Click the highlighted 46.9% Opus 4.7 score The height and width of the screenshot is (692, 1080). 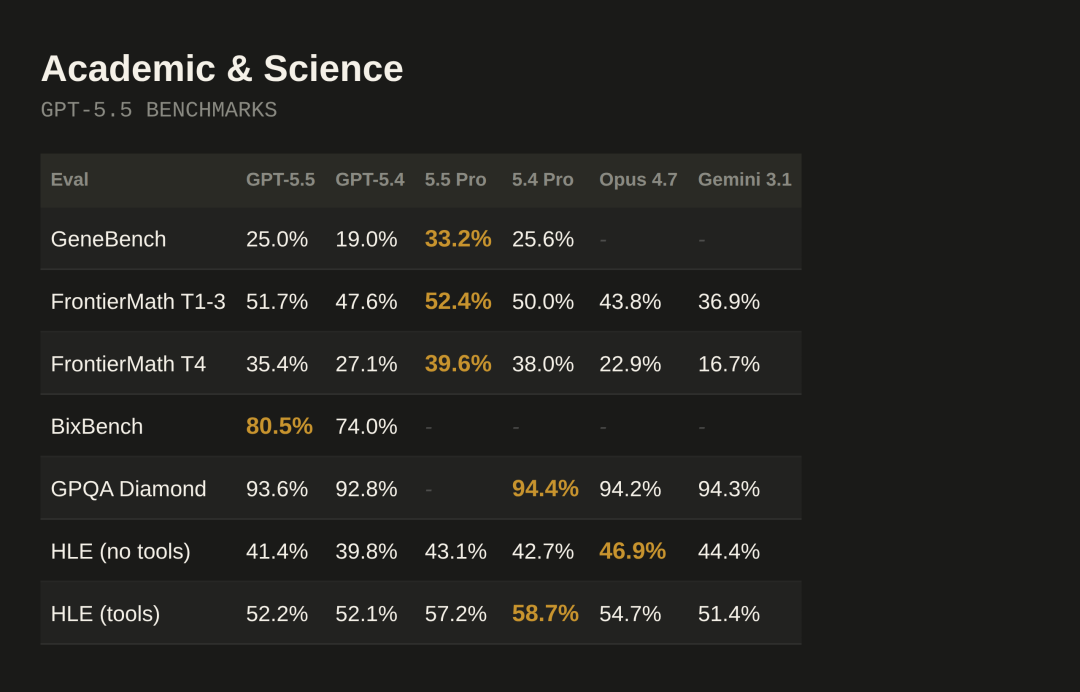[632, 551]
